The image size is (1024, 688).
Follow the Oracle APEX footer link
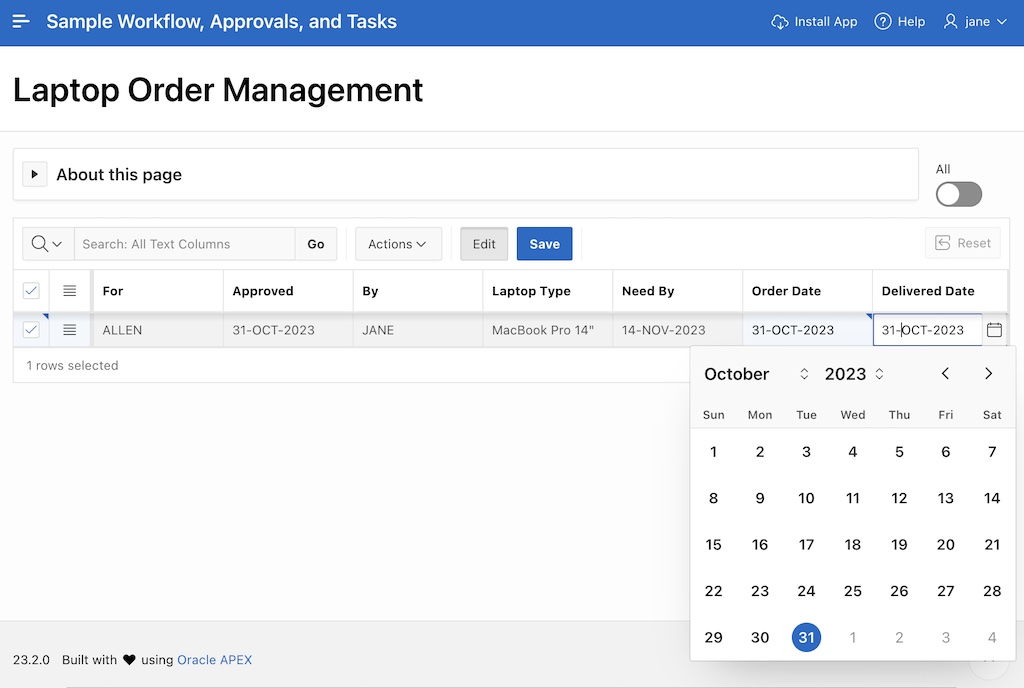click(214, 659)
